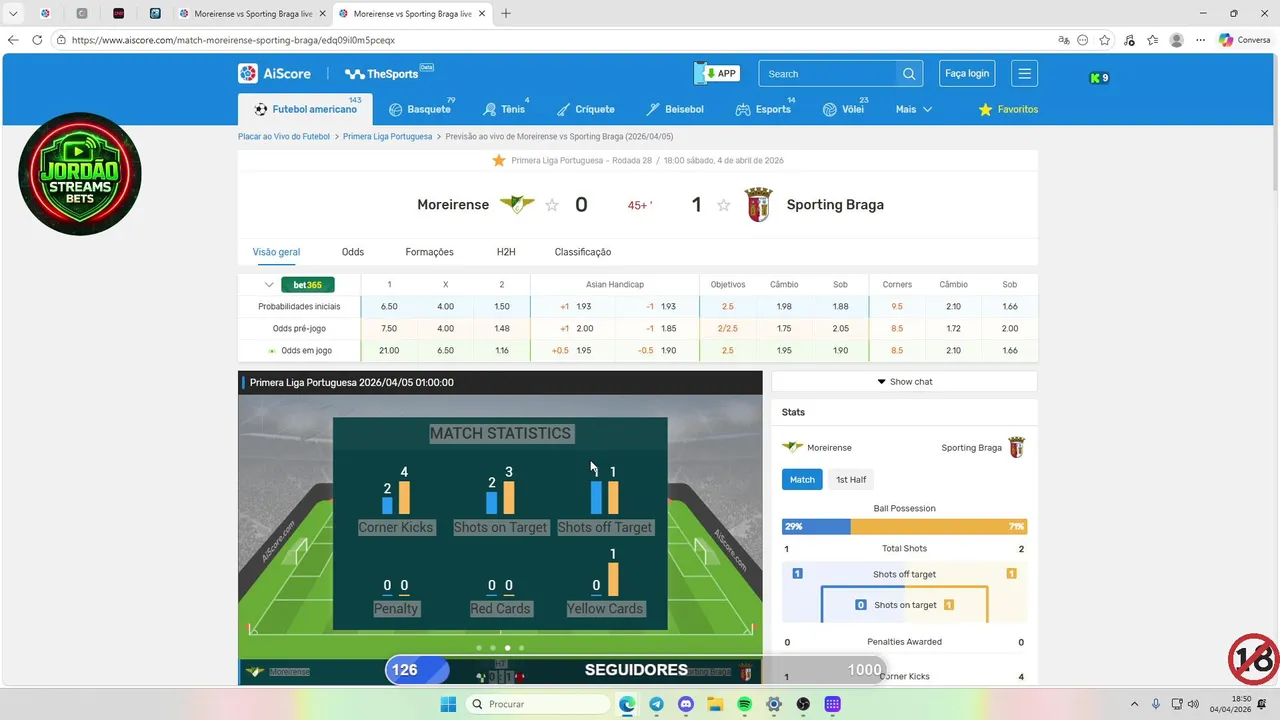The height and width of the screenshot is (720, 1280).
Task: Expand the Mais sports dropdown
Action: (x=914, y=109)
